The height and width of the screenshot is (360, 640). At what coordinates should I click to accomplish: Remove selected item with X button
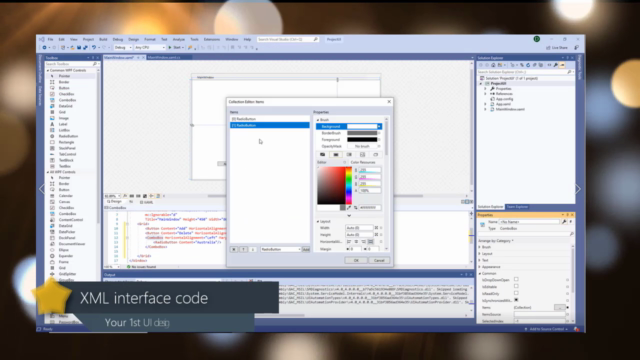click(234, 249)
